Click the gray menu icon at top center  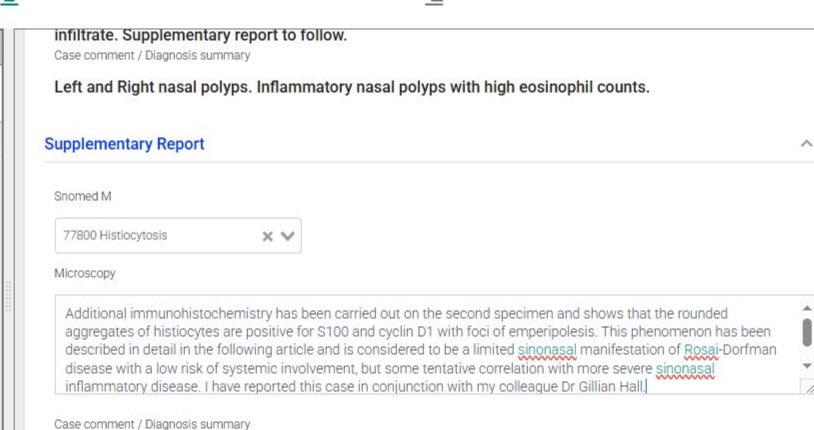click(x=434, y=2)
